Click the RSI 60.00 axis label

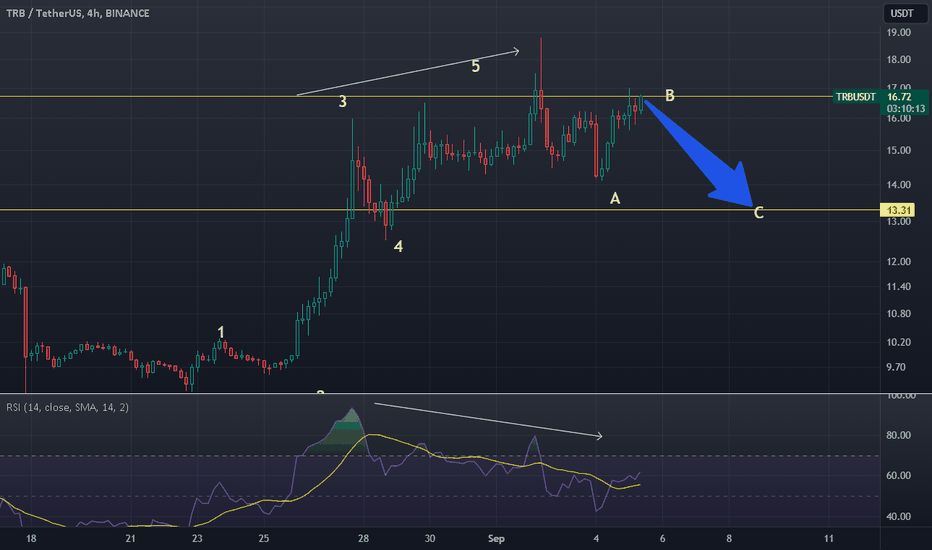[899, 476]
